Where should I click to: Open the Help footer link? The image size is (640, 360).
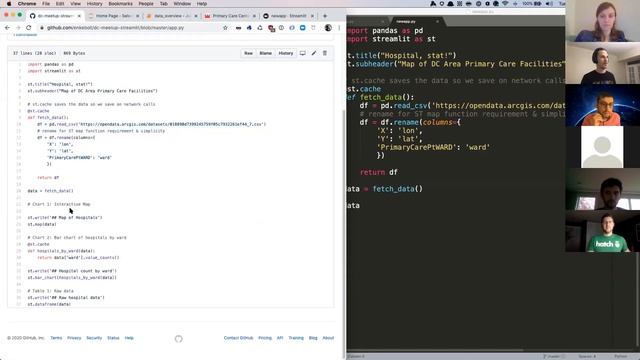[129, 338]
